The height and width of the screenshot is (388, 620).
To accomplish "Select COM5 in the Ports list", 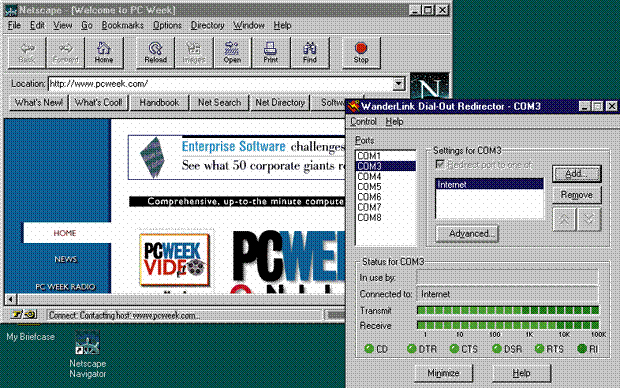I will pos(386,187).
